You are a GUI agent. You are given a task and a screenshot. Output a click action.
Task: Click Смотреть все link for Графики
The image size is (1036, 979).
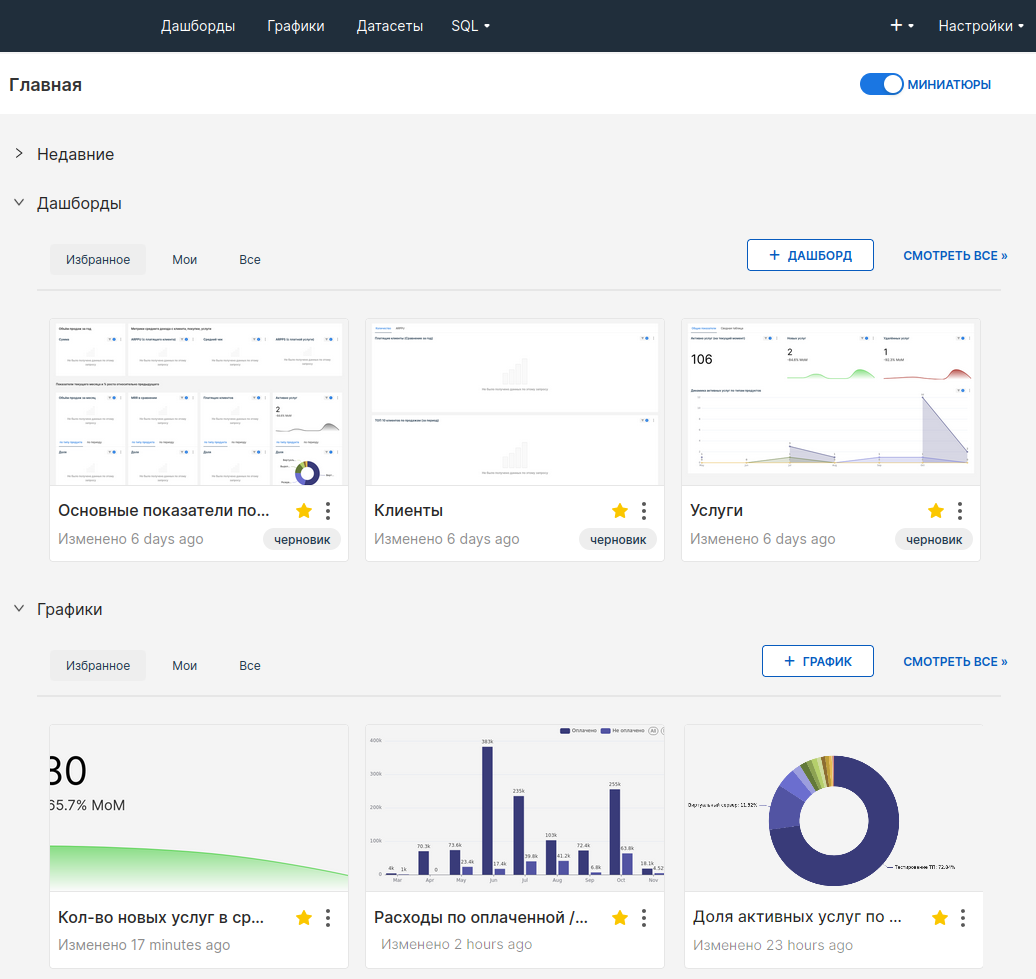(x=955, y=661)
